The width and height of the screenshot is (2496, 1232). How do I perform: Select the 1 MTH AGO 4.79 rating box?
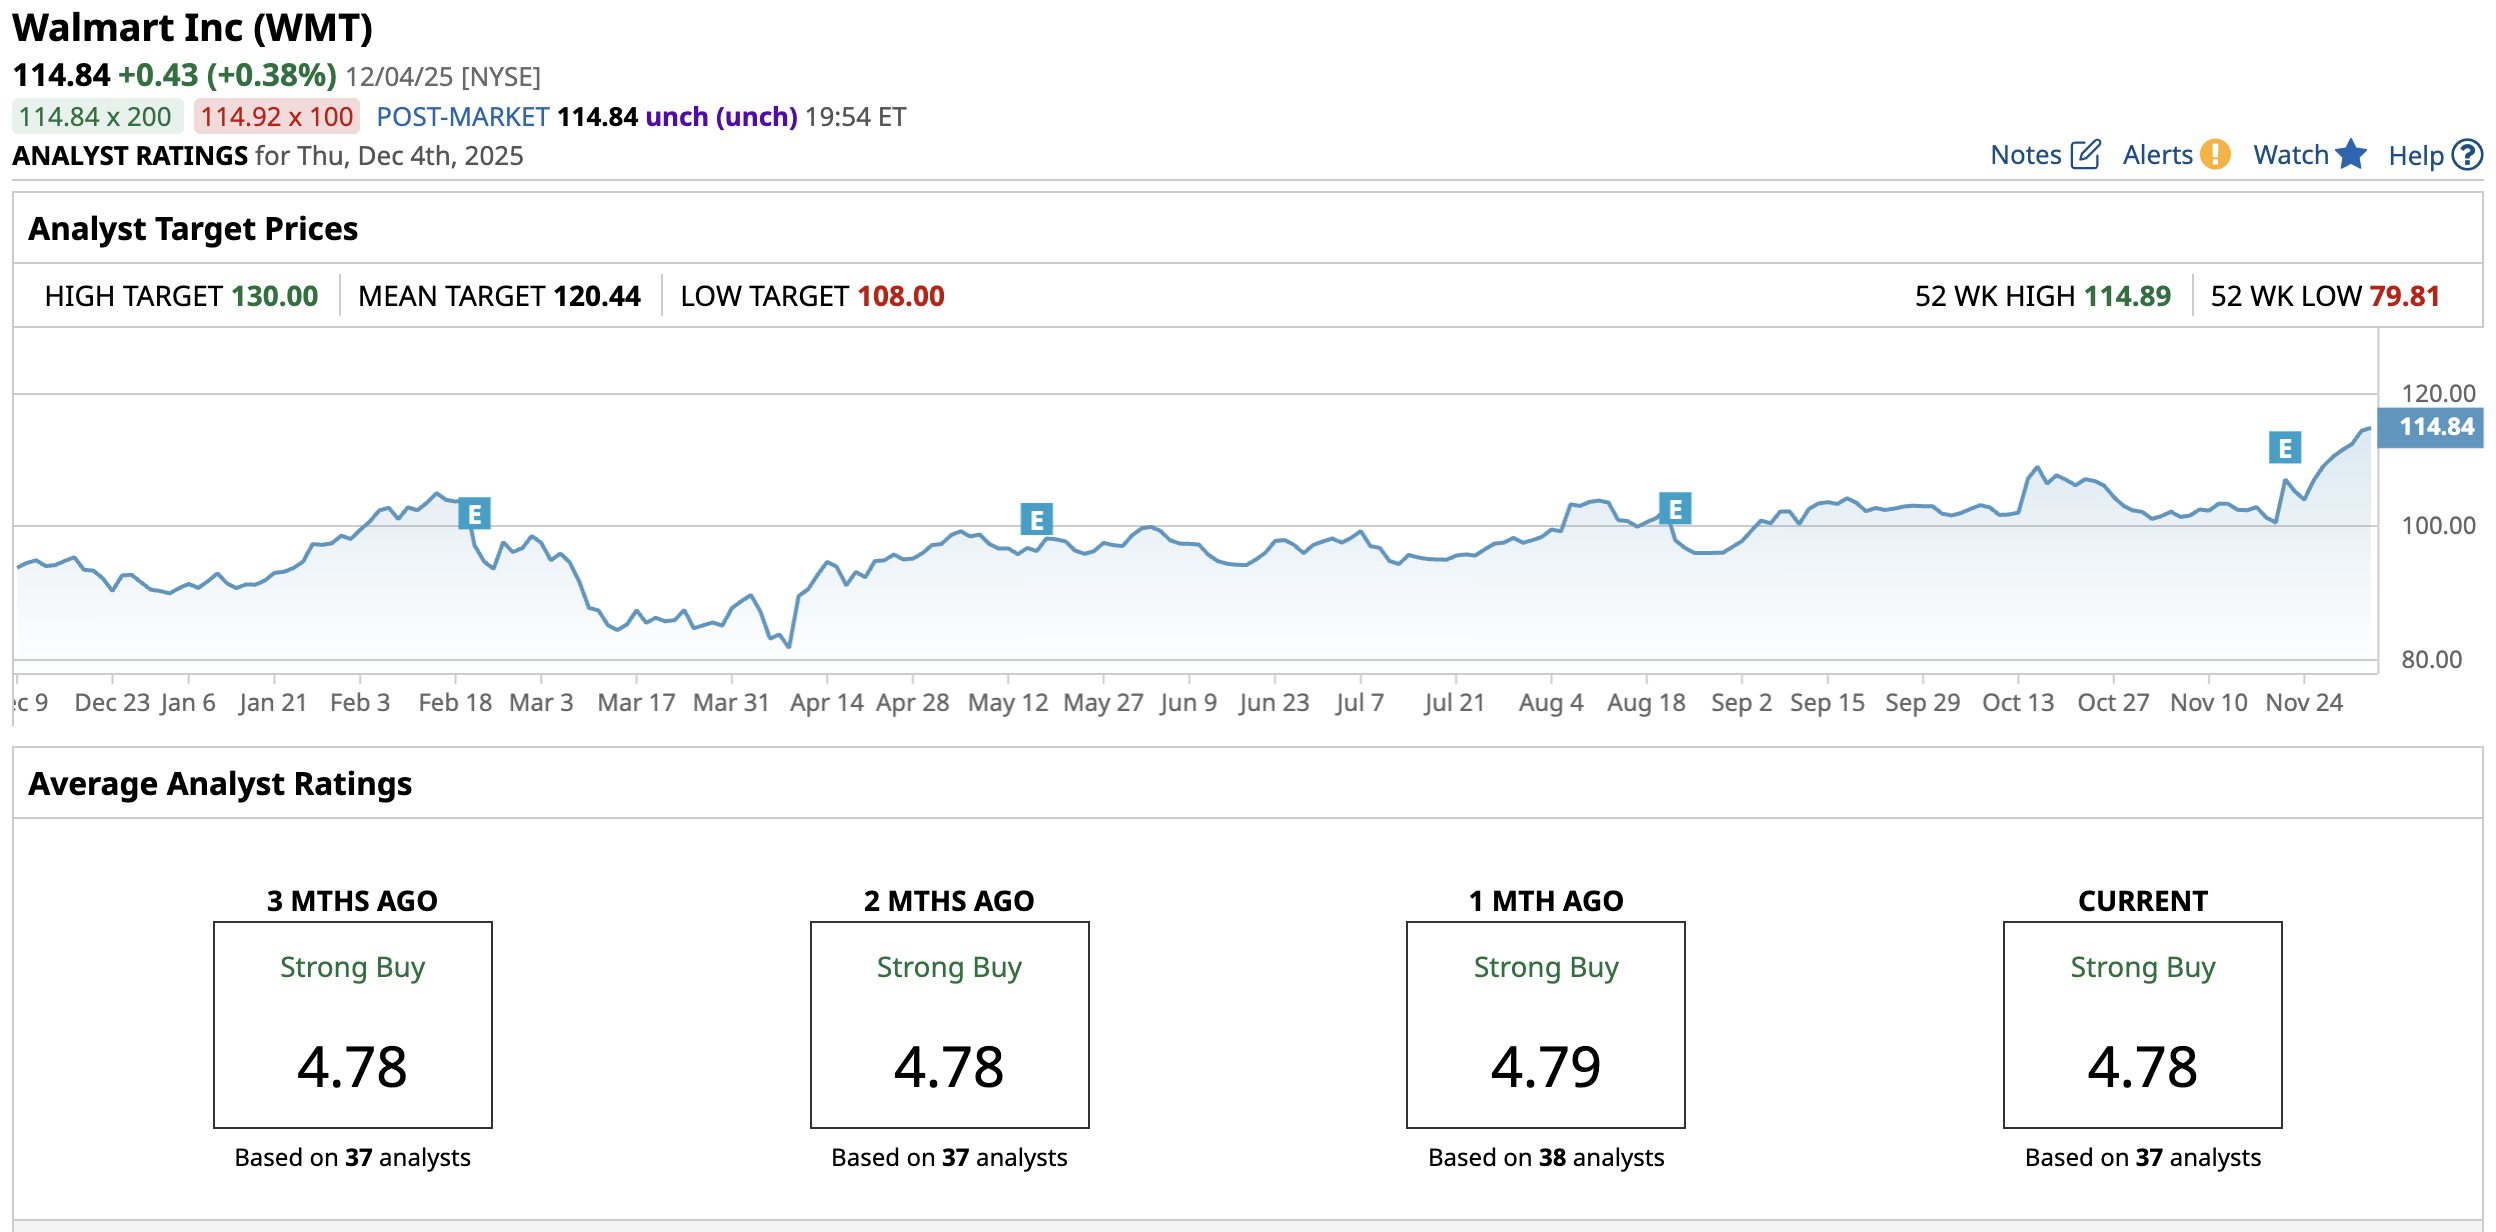point(1545,1024)
